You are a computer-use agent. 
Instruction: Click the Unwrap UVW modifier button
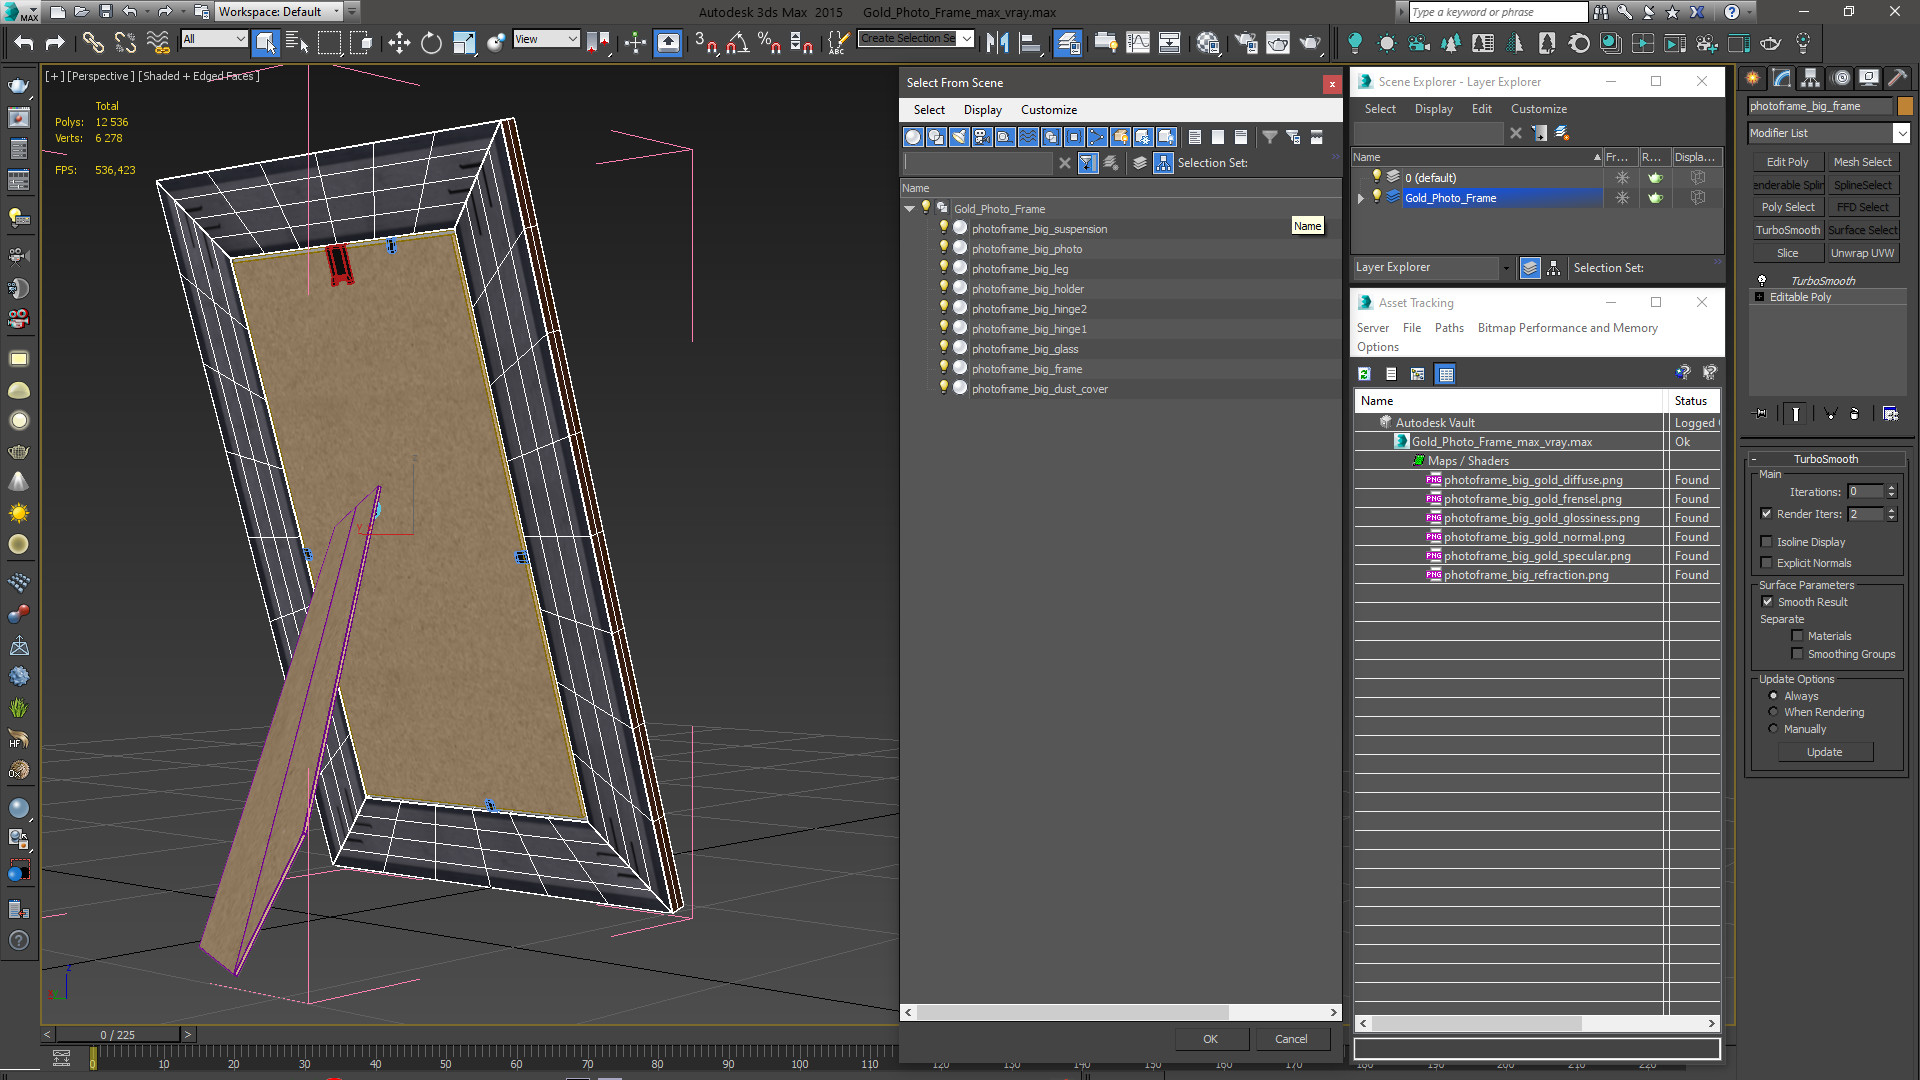(x=1862, y=253)
